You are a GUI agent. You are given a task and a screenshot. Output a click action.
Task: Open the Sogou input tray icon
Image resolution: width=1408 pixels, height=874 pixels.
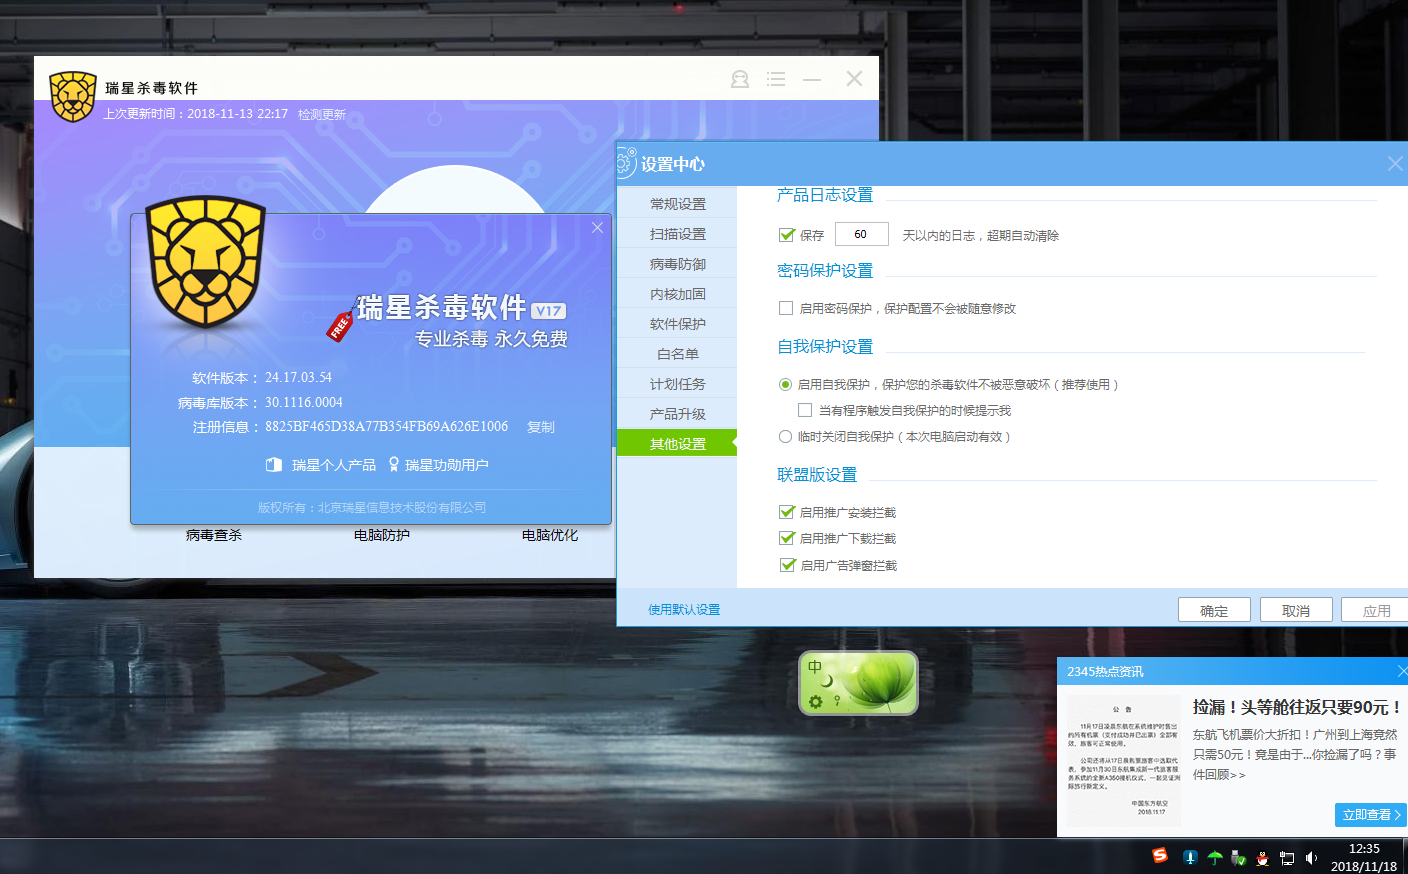coord(1160,856)
